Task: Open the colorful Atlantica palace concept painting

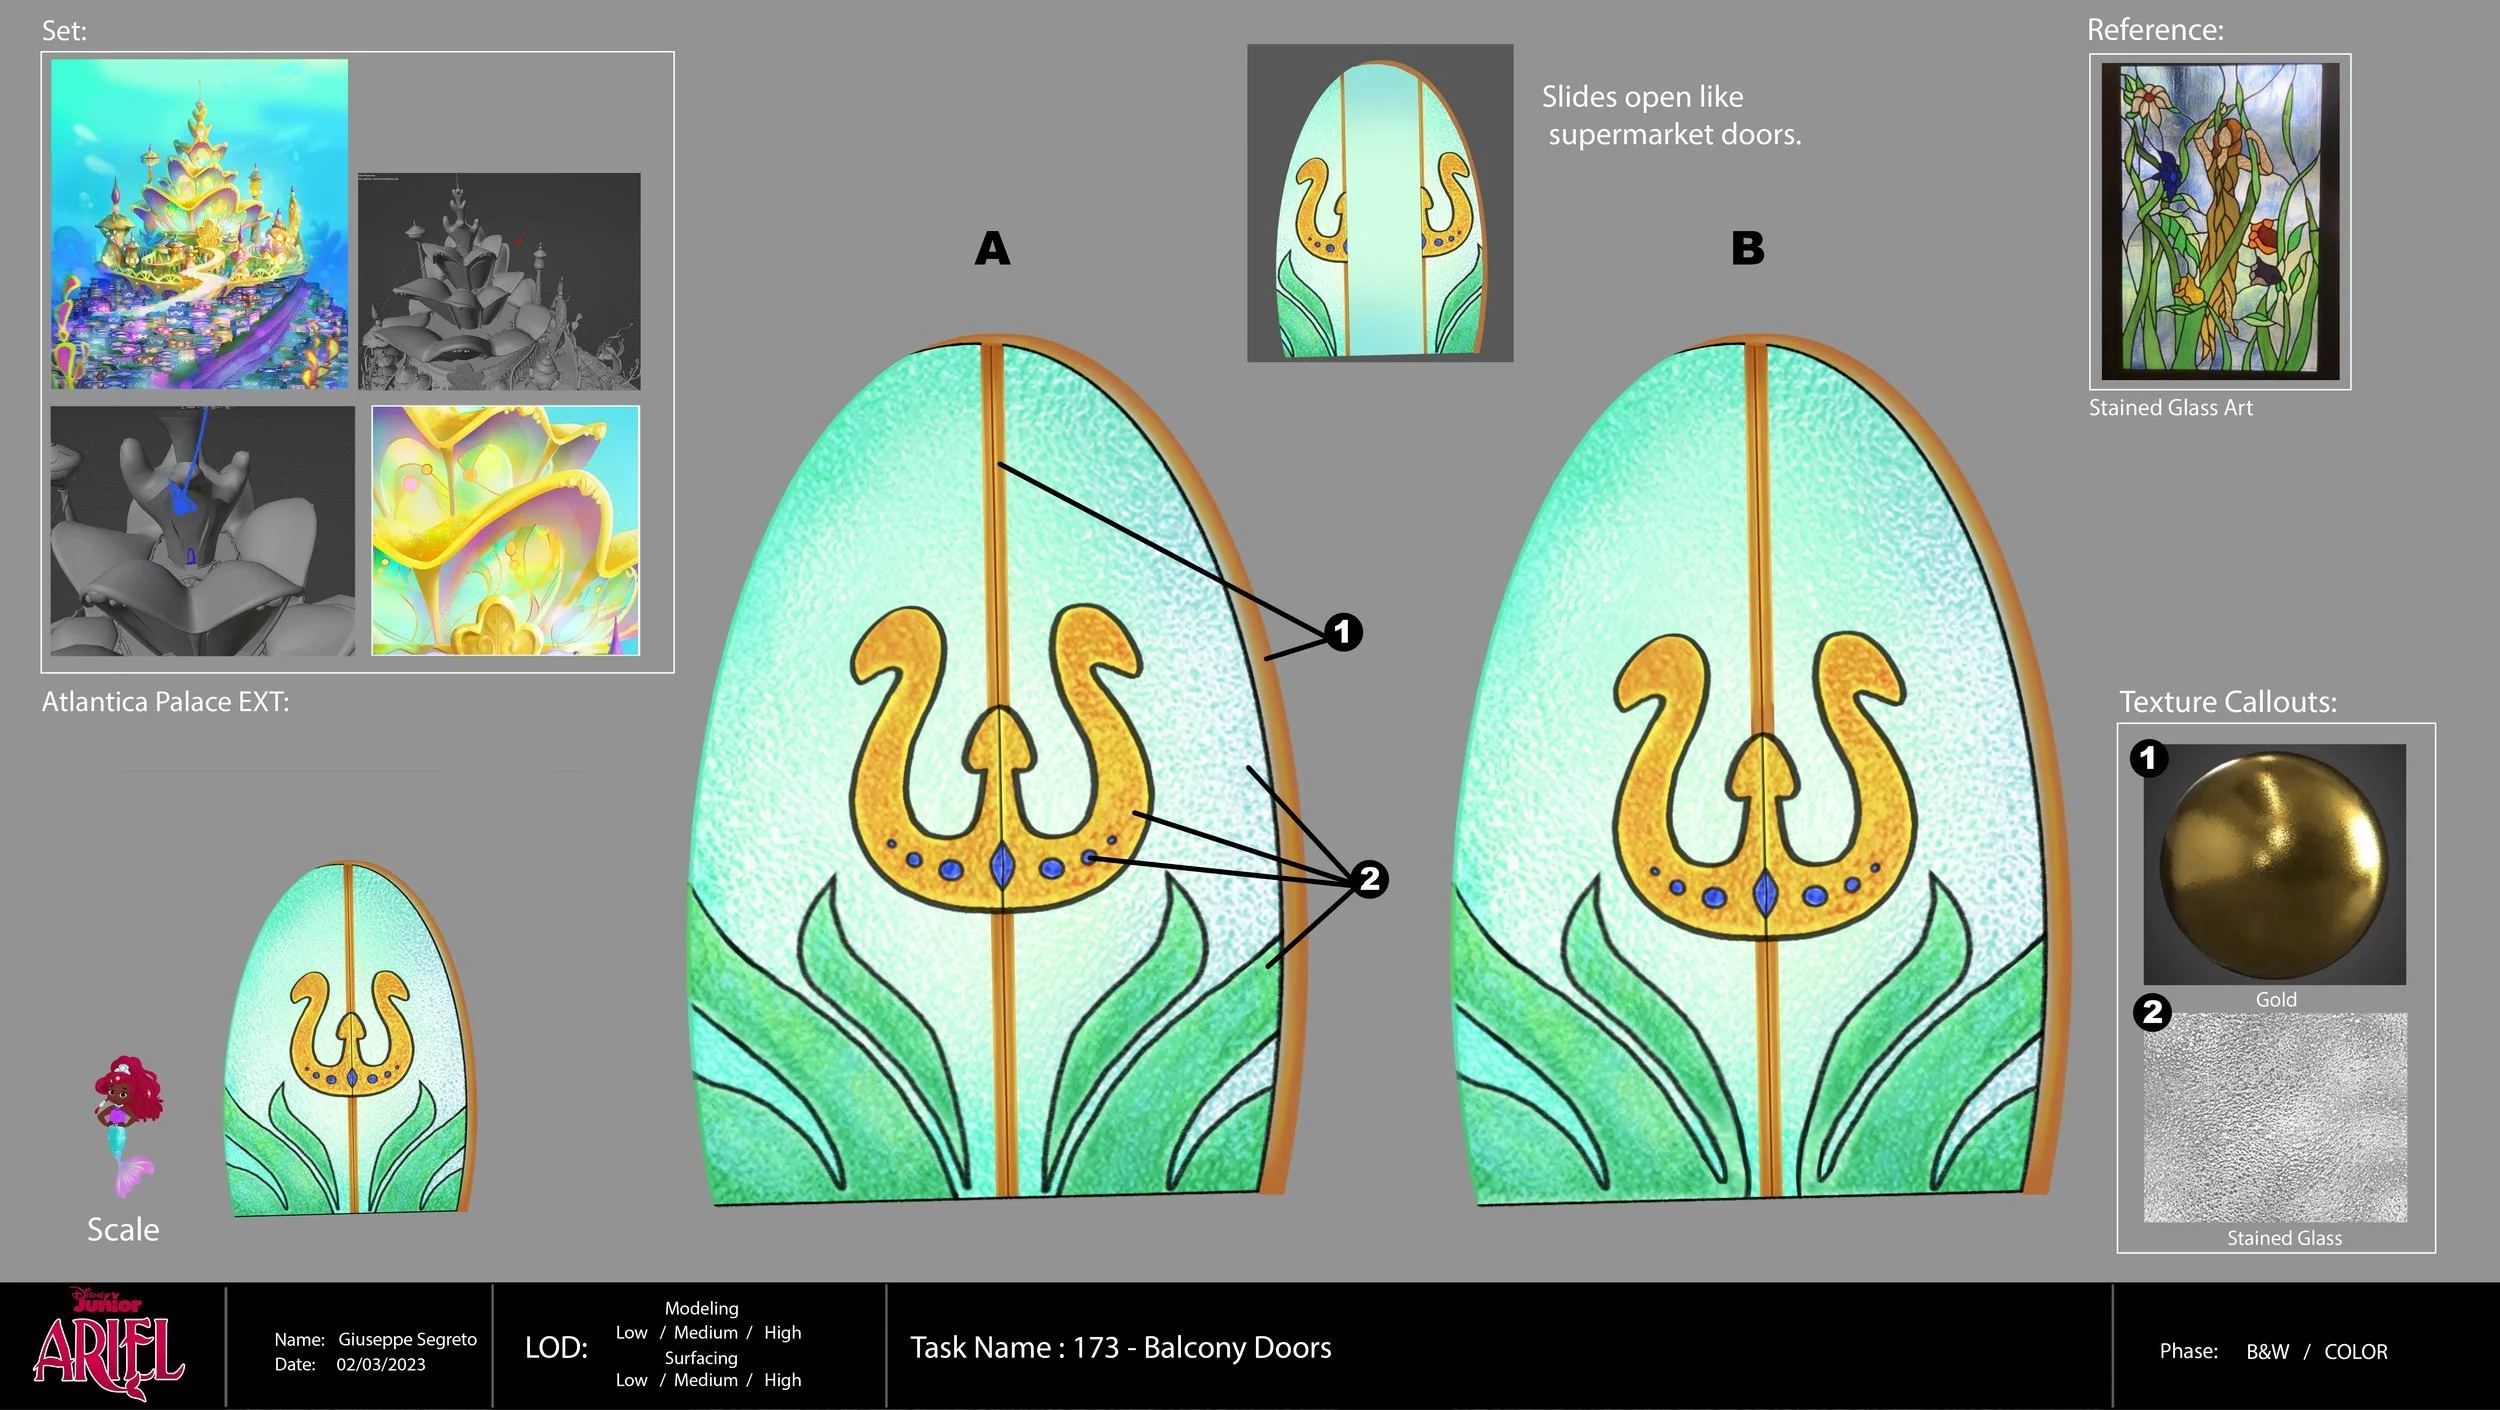Action: (200, 224)
